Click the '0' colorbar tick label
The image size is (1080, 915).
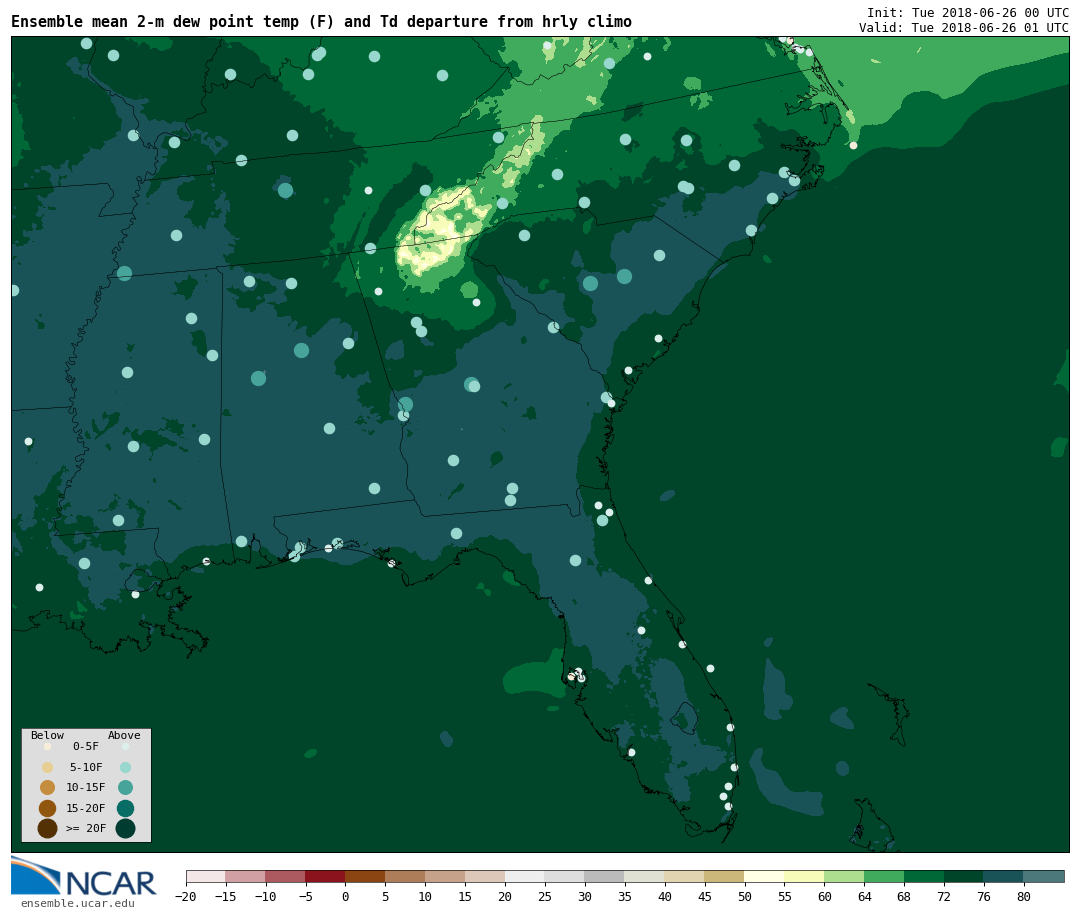345,896
